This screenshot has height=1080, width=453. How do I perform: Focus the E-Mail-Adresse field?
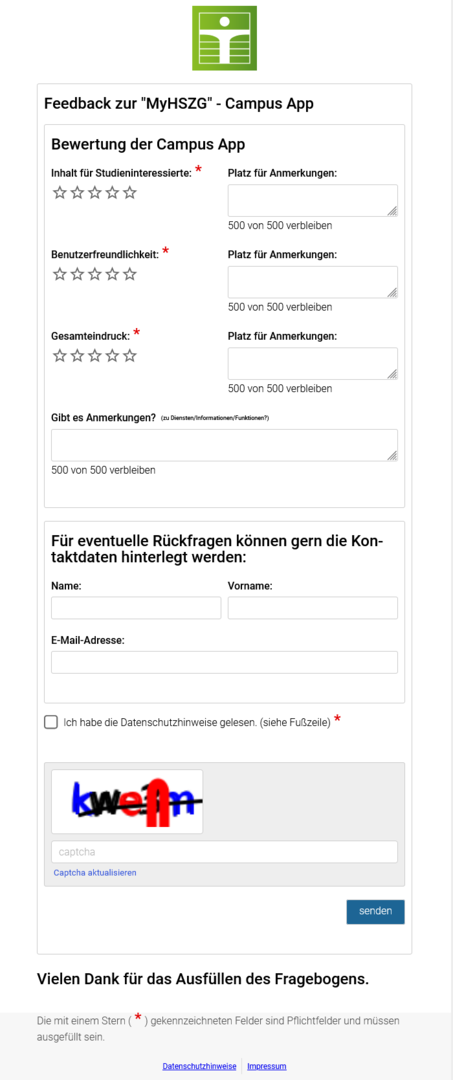click(x=224, y=662)
